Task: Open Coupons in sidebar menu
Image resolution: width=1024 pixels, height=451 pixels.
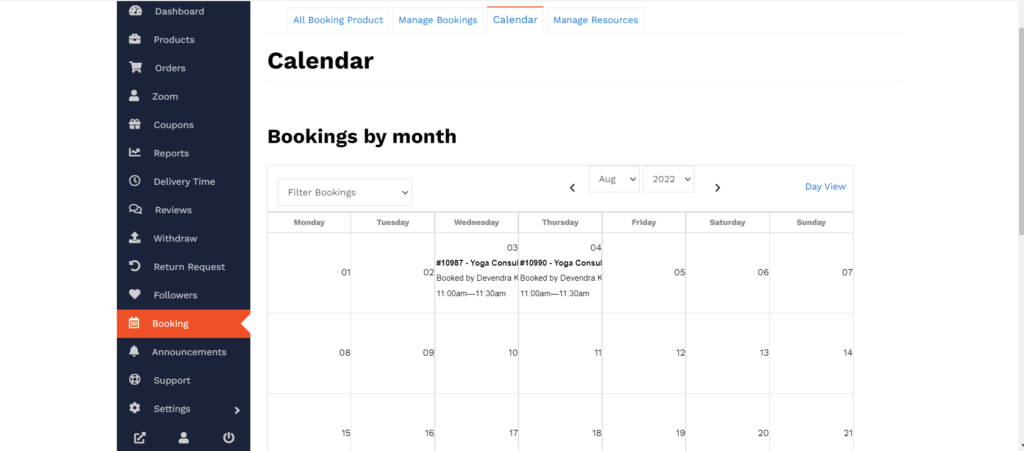Action: [173, 125]
